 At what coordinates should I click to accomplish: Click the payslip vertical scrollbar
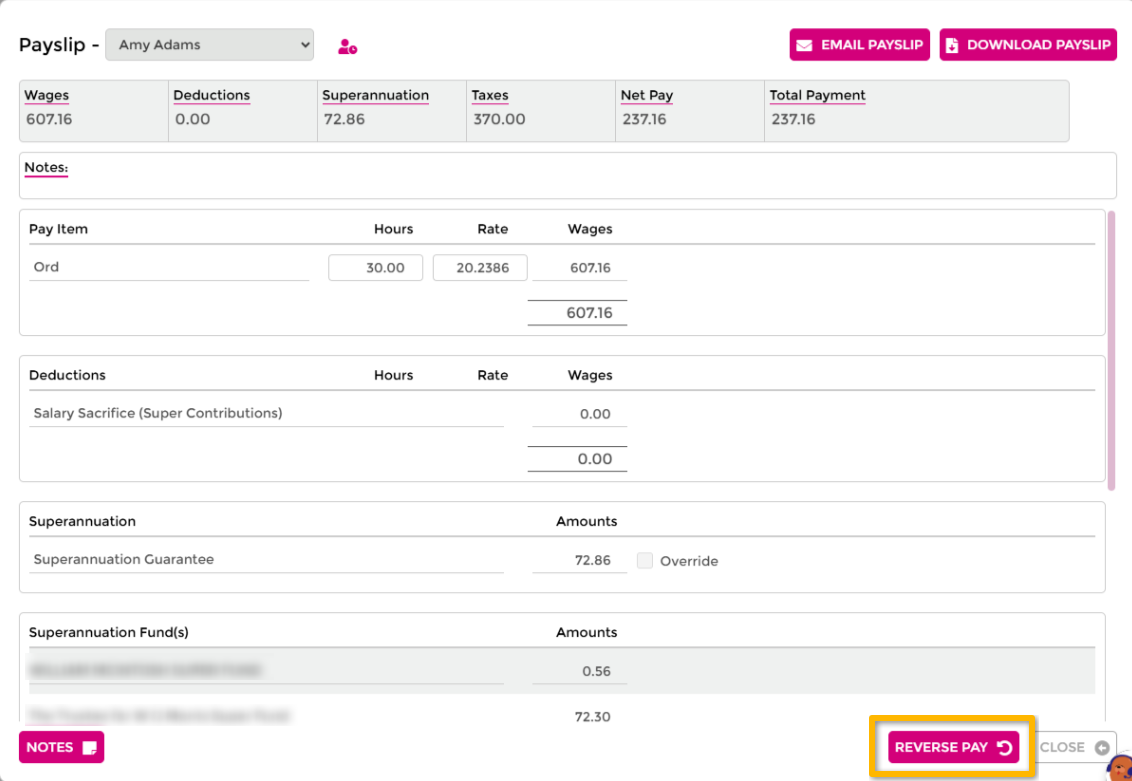click(1111, 351)
